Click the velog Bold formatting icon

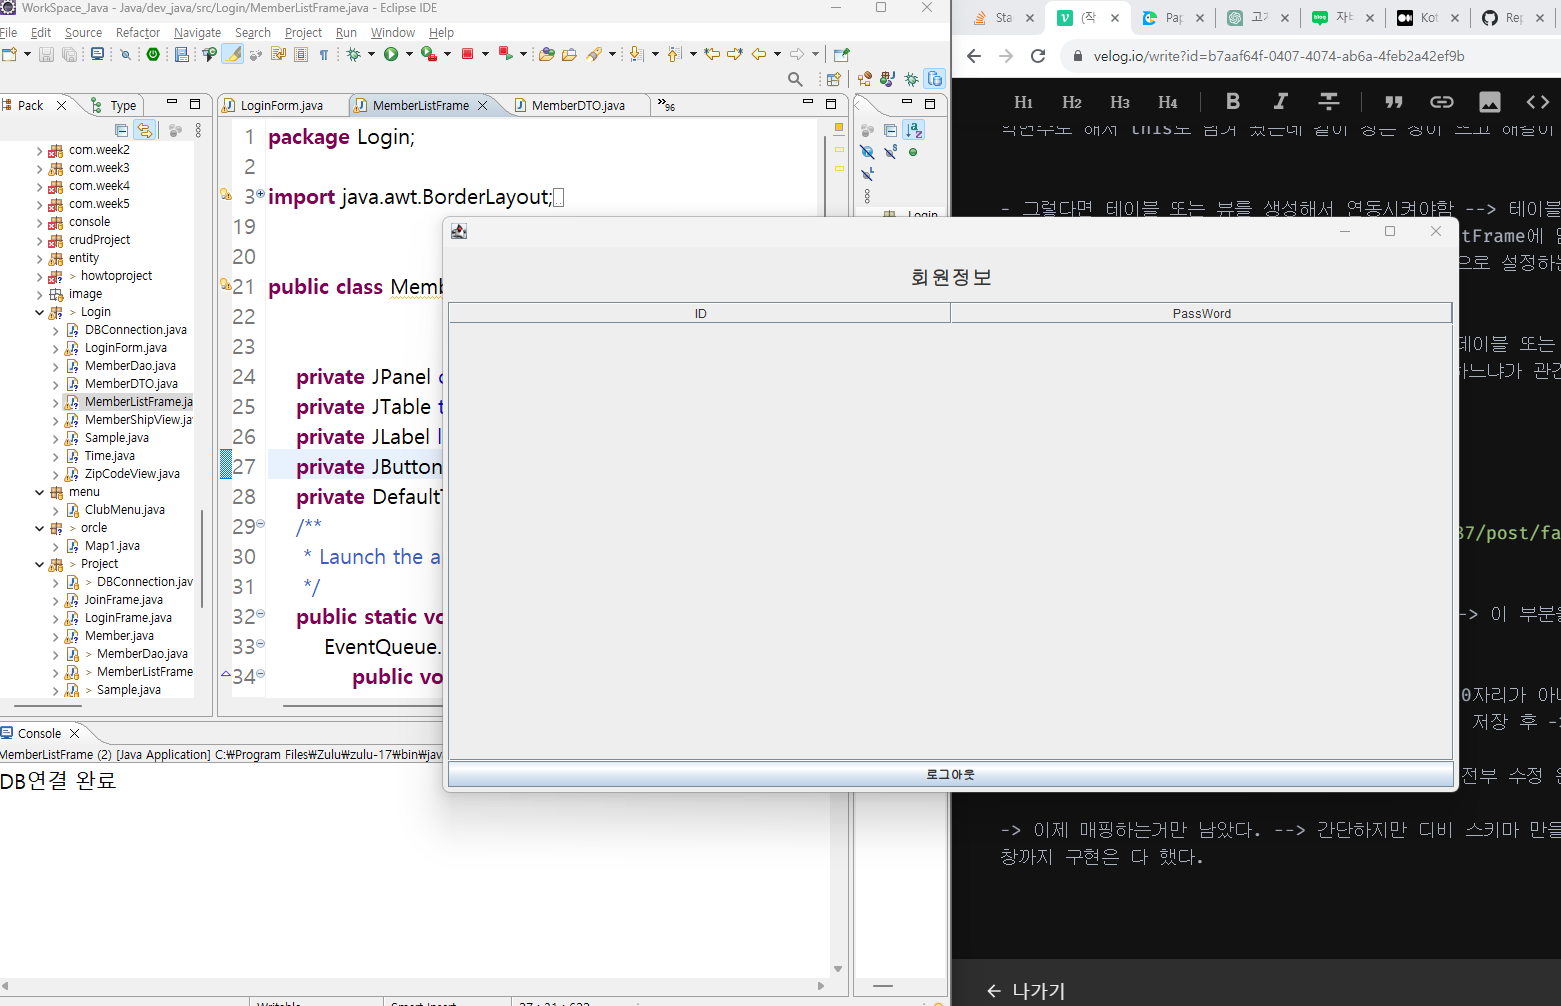pyautogui.click(x=1233, y=101)
